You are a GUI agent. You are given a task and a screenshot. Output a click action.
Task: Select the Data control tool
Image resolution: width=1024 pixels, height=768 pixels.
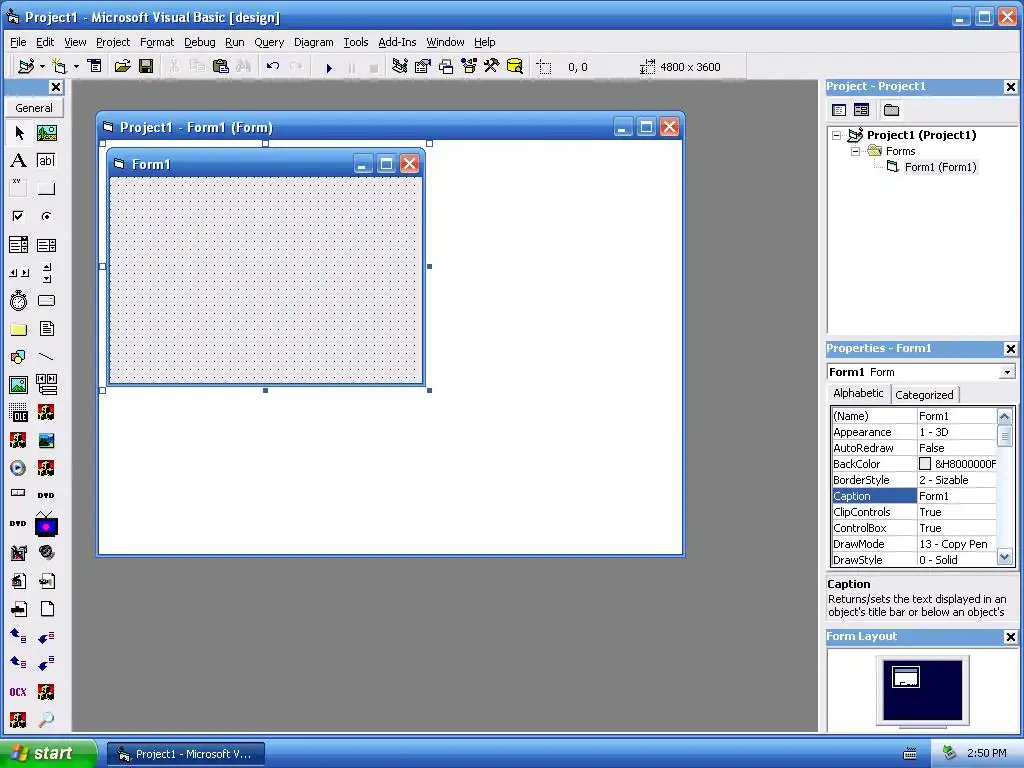pyautogui.click(x=46, y=385)
